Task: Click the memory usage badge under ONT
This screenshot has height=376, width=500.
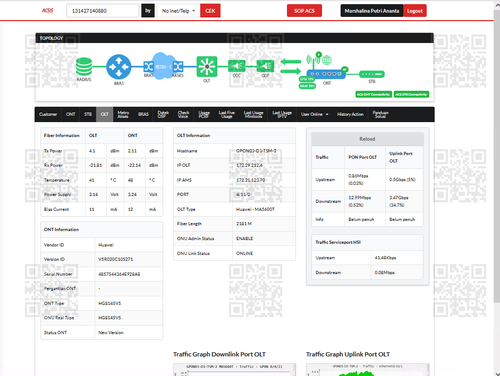Action: point(307,86)
